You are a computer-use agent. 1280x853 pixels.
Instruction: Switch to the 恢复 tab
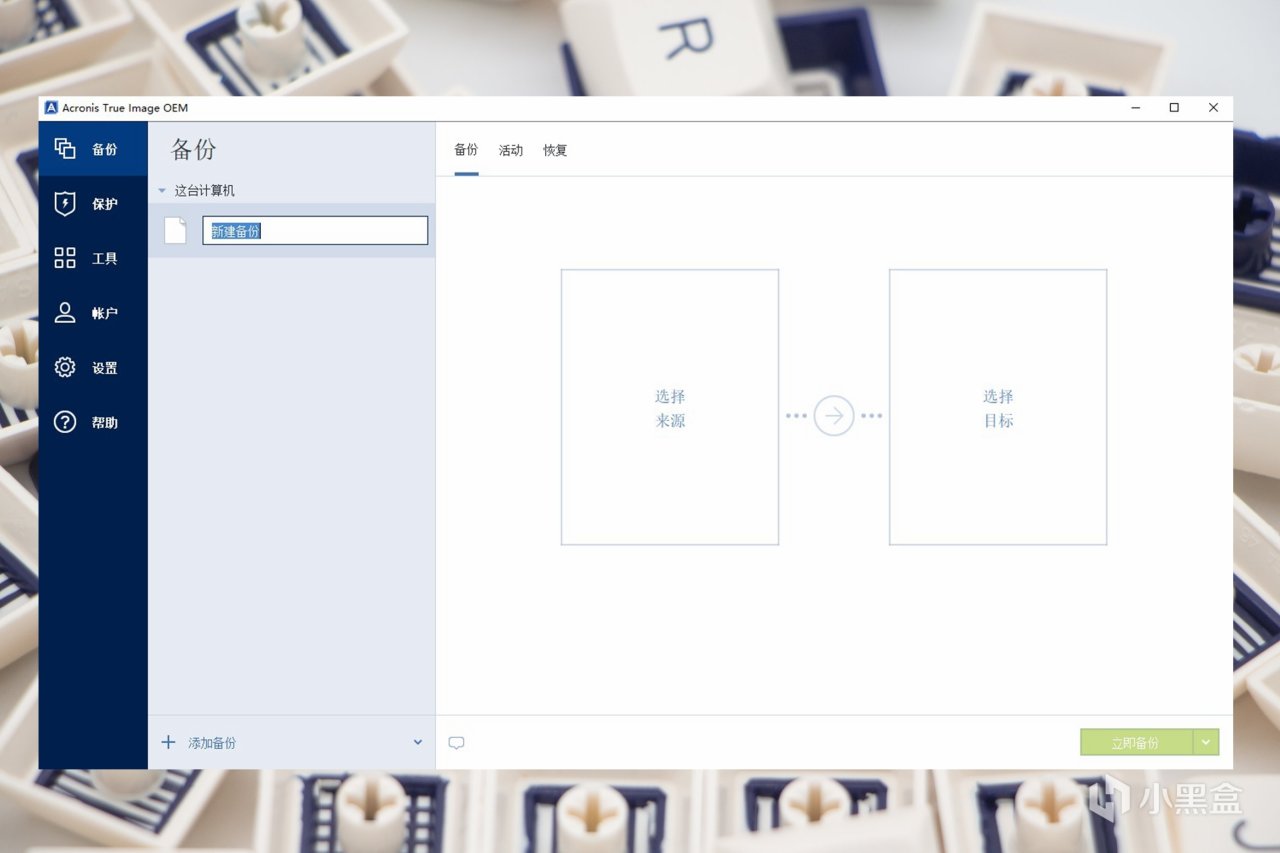(x=555, y=150)
